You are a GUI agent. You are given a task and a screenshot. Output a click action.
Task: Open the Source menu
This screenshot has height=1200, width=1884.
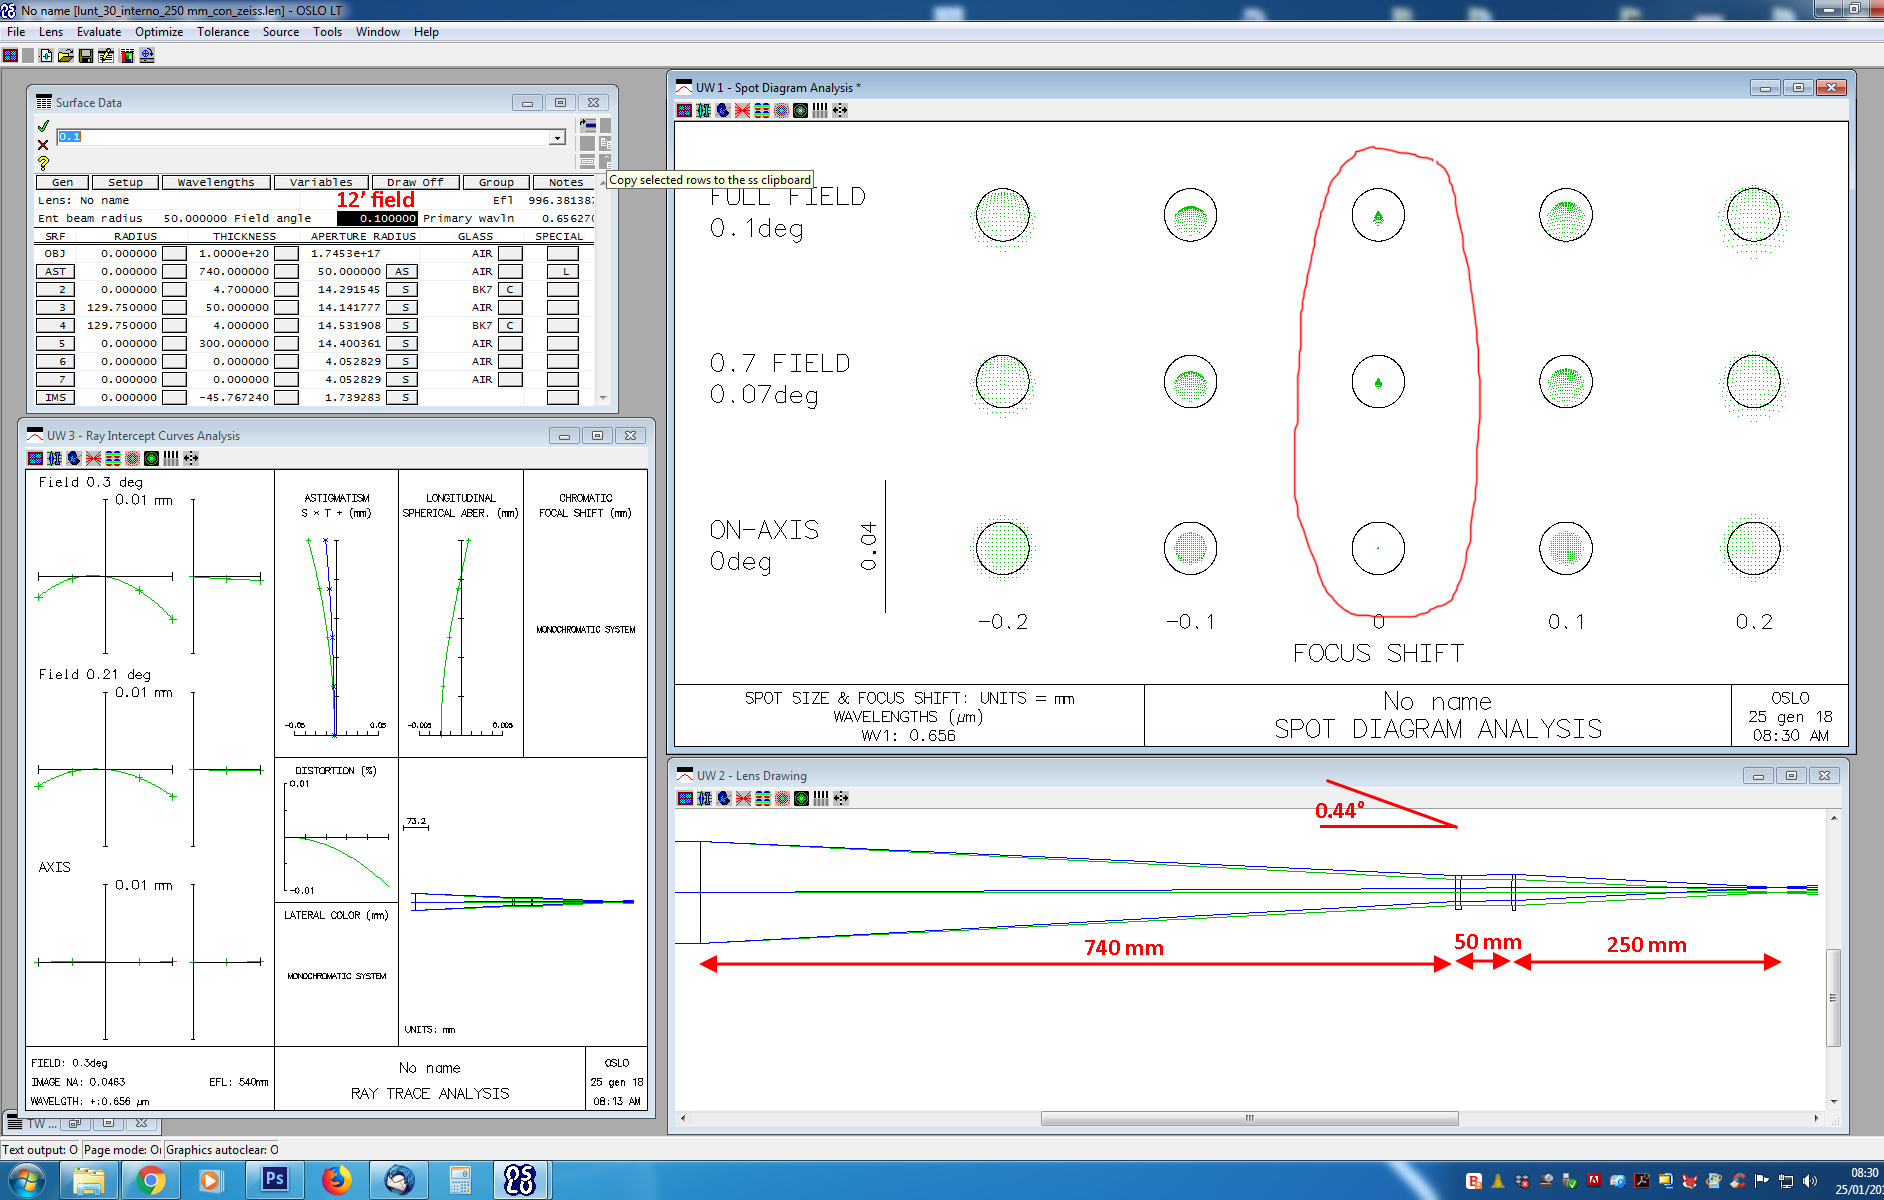click(281, 32)
